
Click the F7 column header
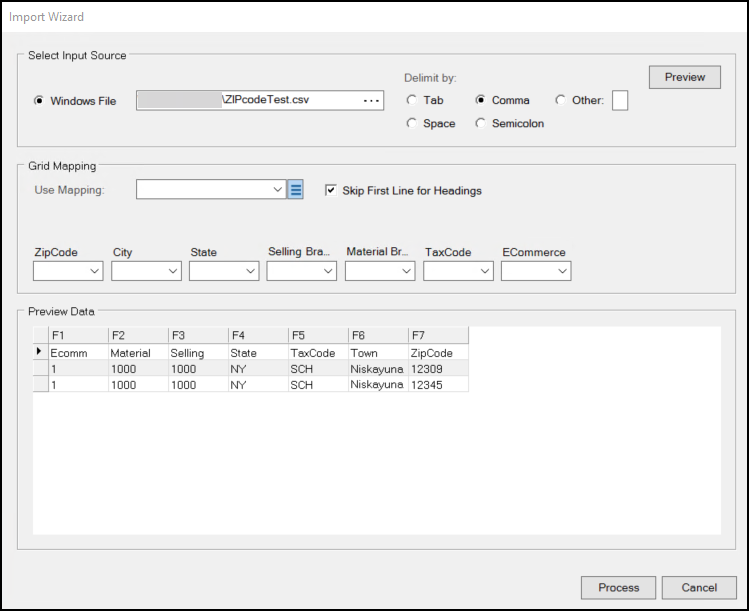tap(437, 336)
